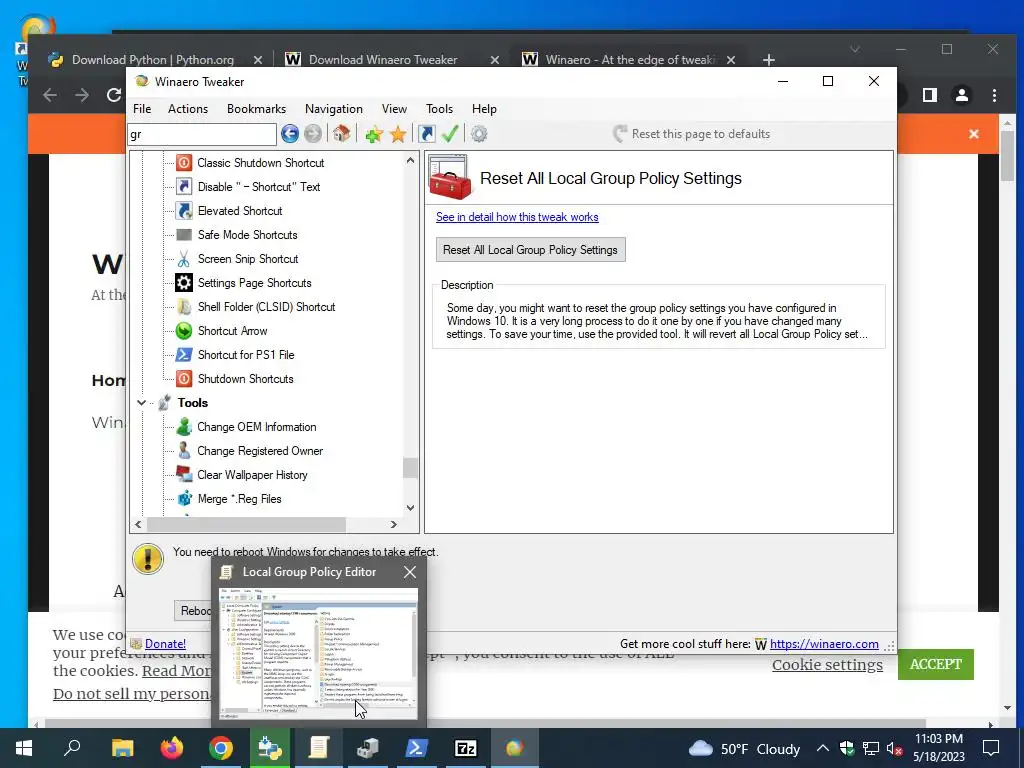Image resolution: width=1024 pixels, height=768 pixels.
Task: Open File Explorer from the taskbar
Action: pos(123,748)
